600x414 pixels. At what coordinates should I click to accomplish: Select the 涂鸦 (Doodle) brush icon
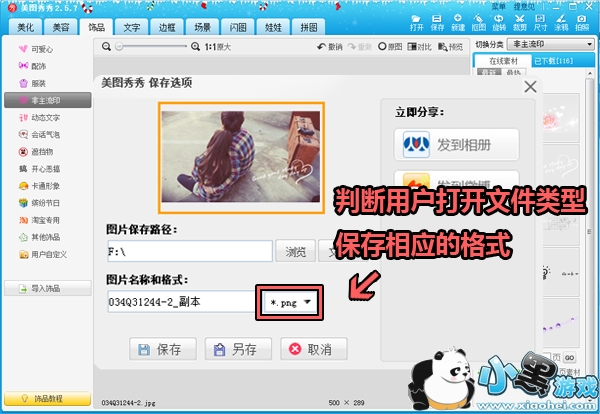point(561,23)
